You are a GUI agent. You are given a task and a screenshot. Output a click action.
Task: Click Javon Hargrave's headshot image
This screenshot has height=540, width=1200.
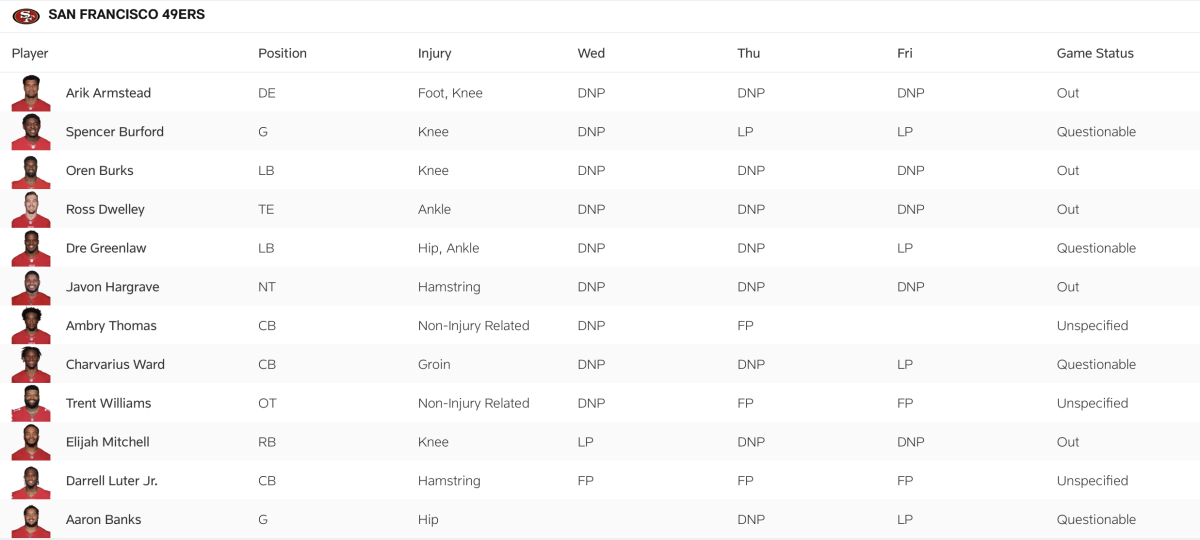31,287
